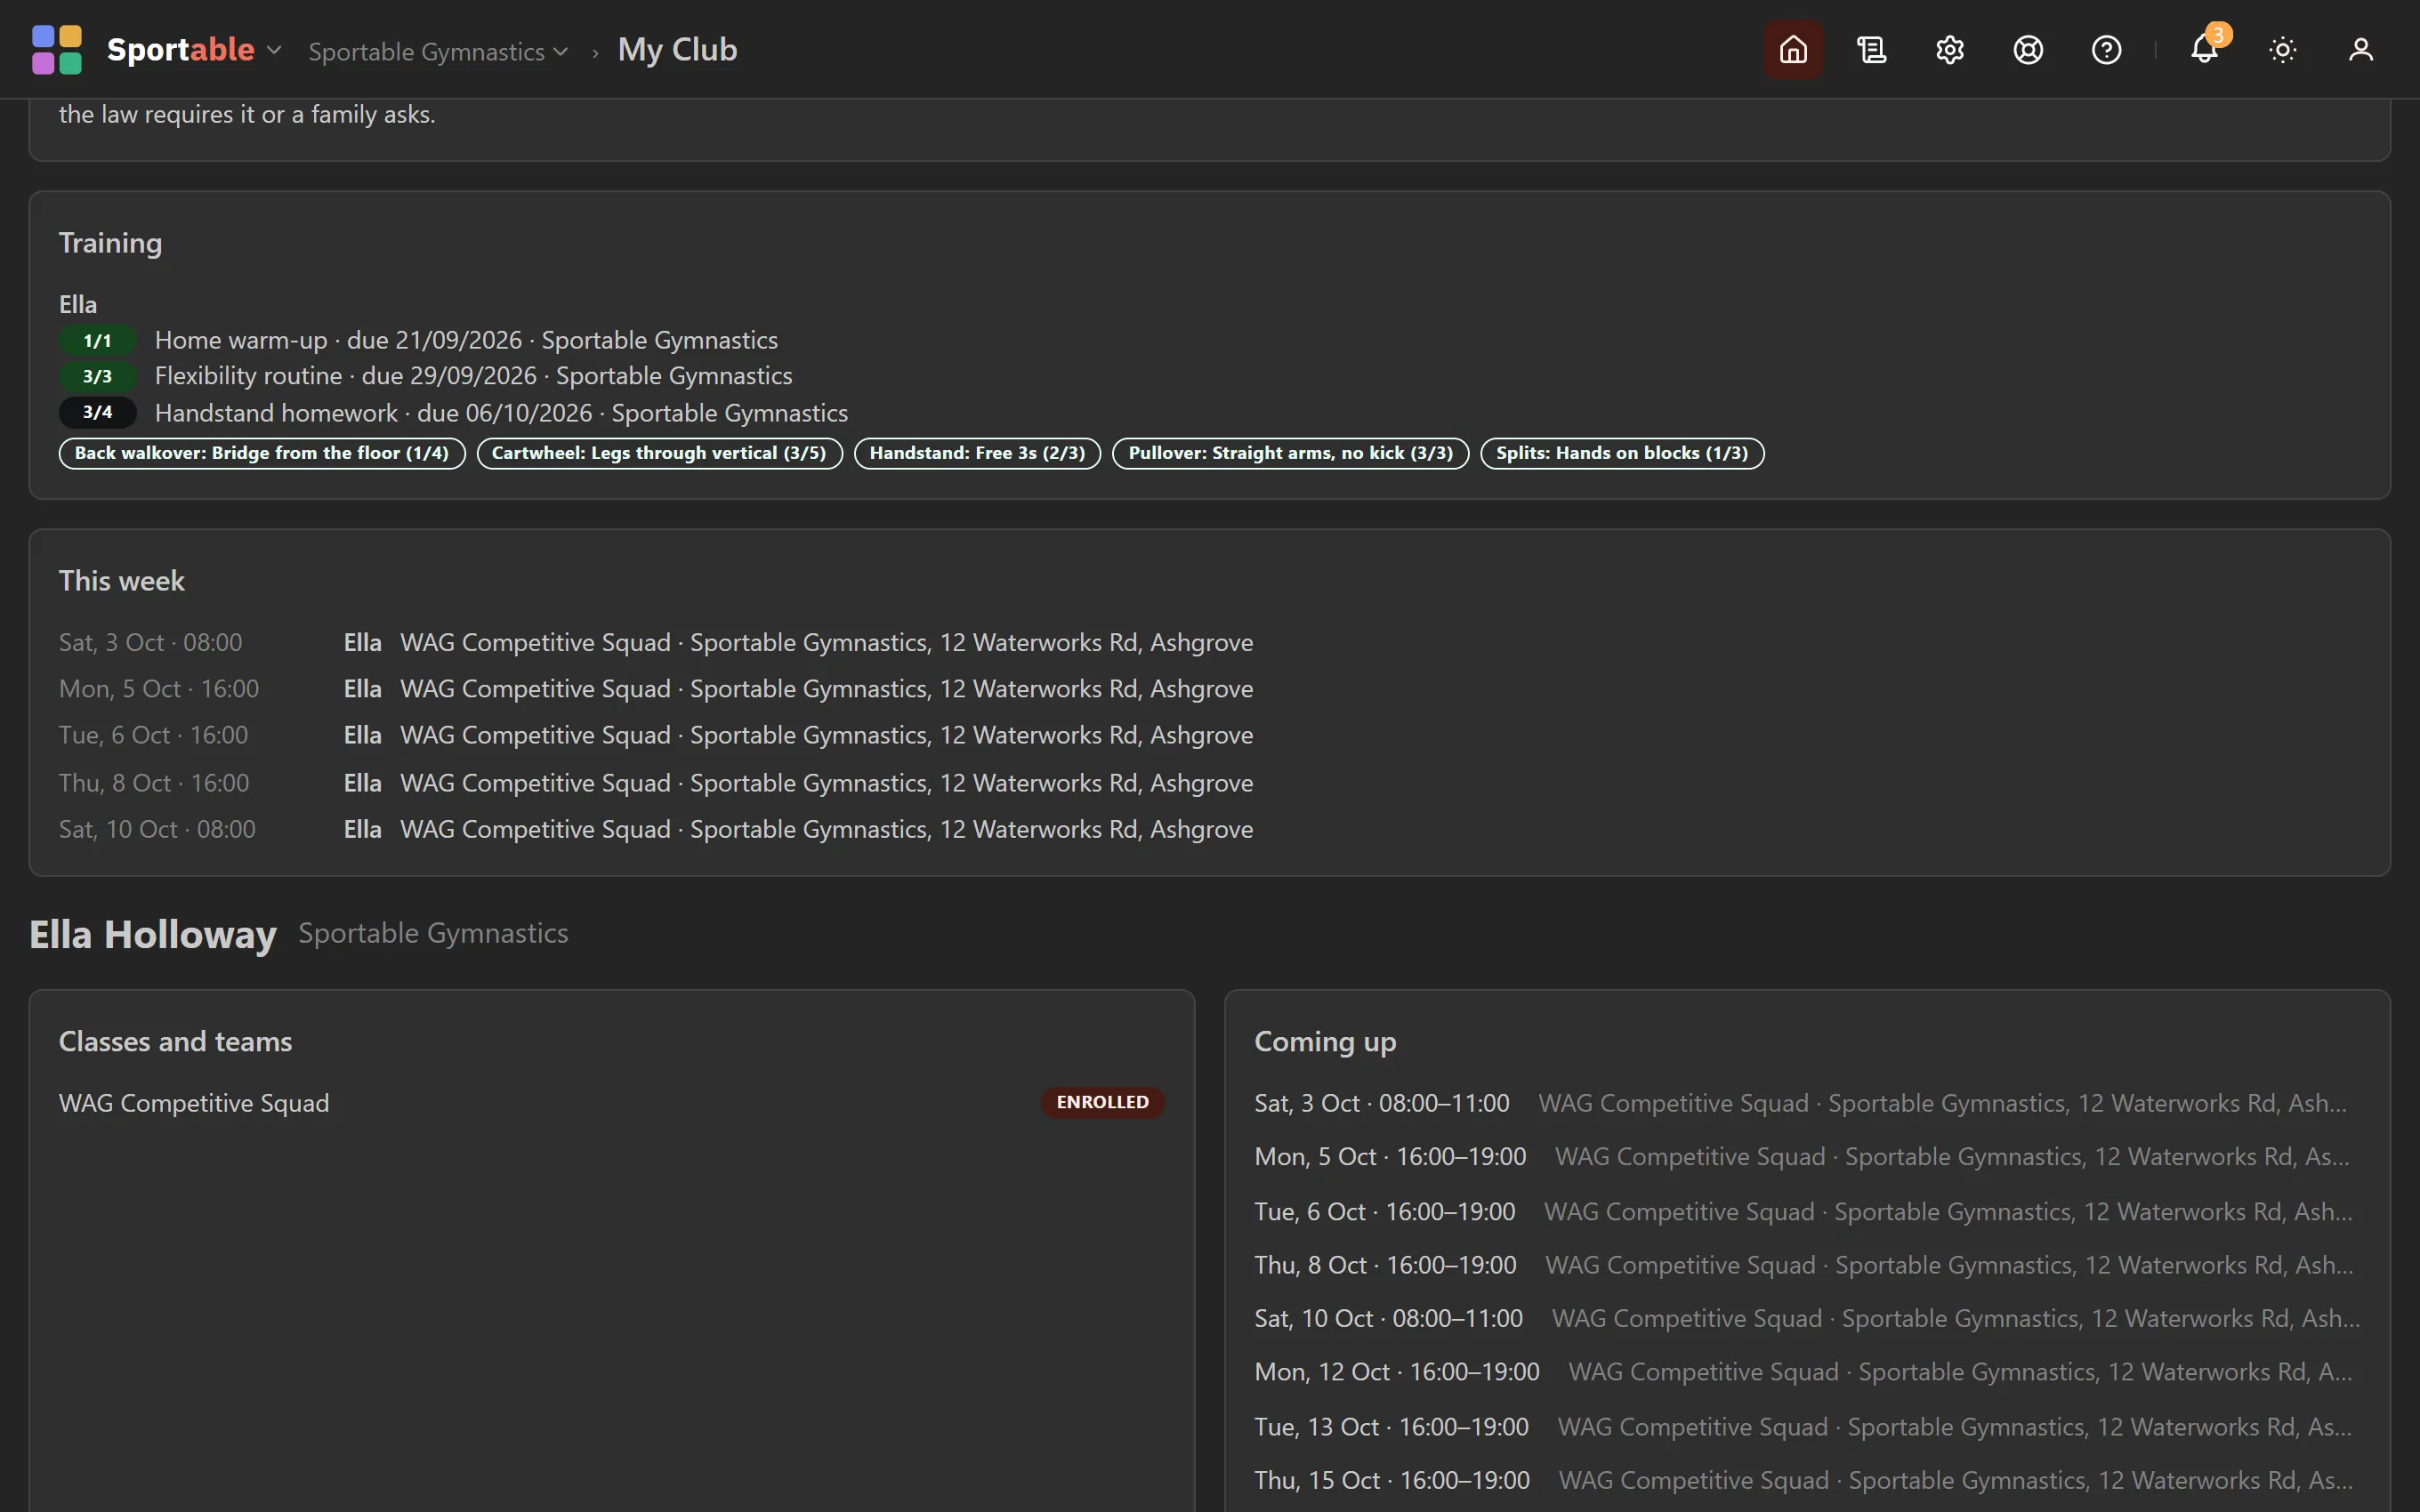Click the ENROLLED status badge
The height and width of the screenshot is (1512, 2420).
click(x=1102, y=1102)
